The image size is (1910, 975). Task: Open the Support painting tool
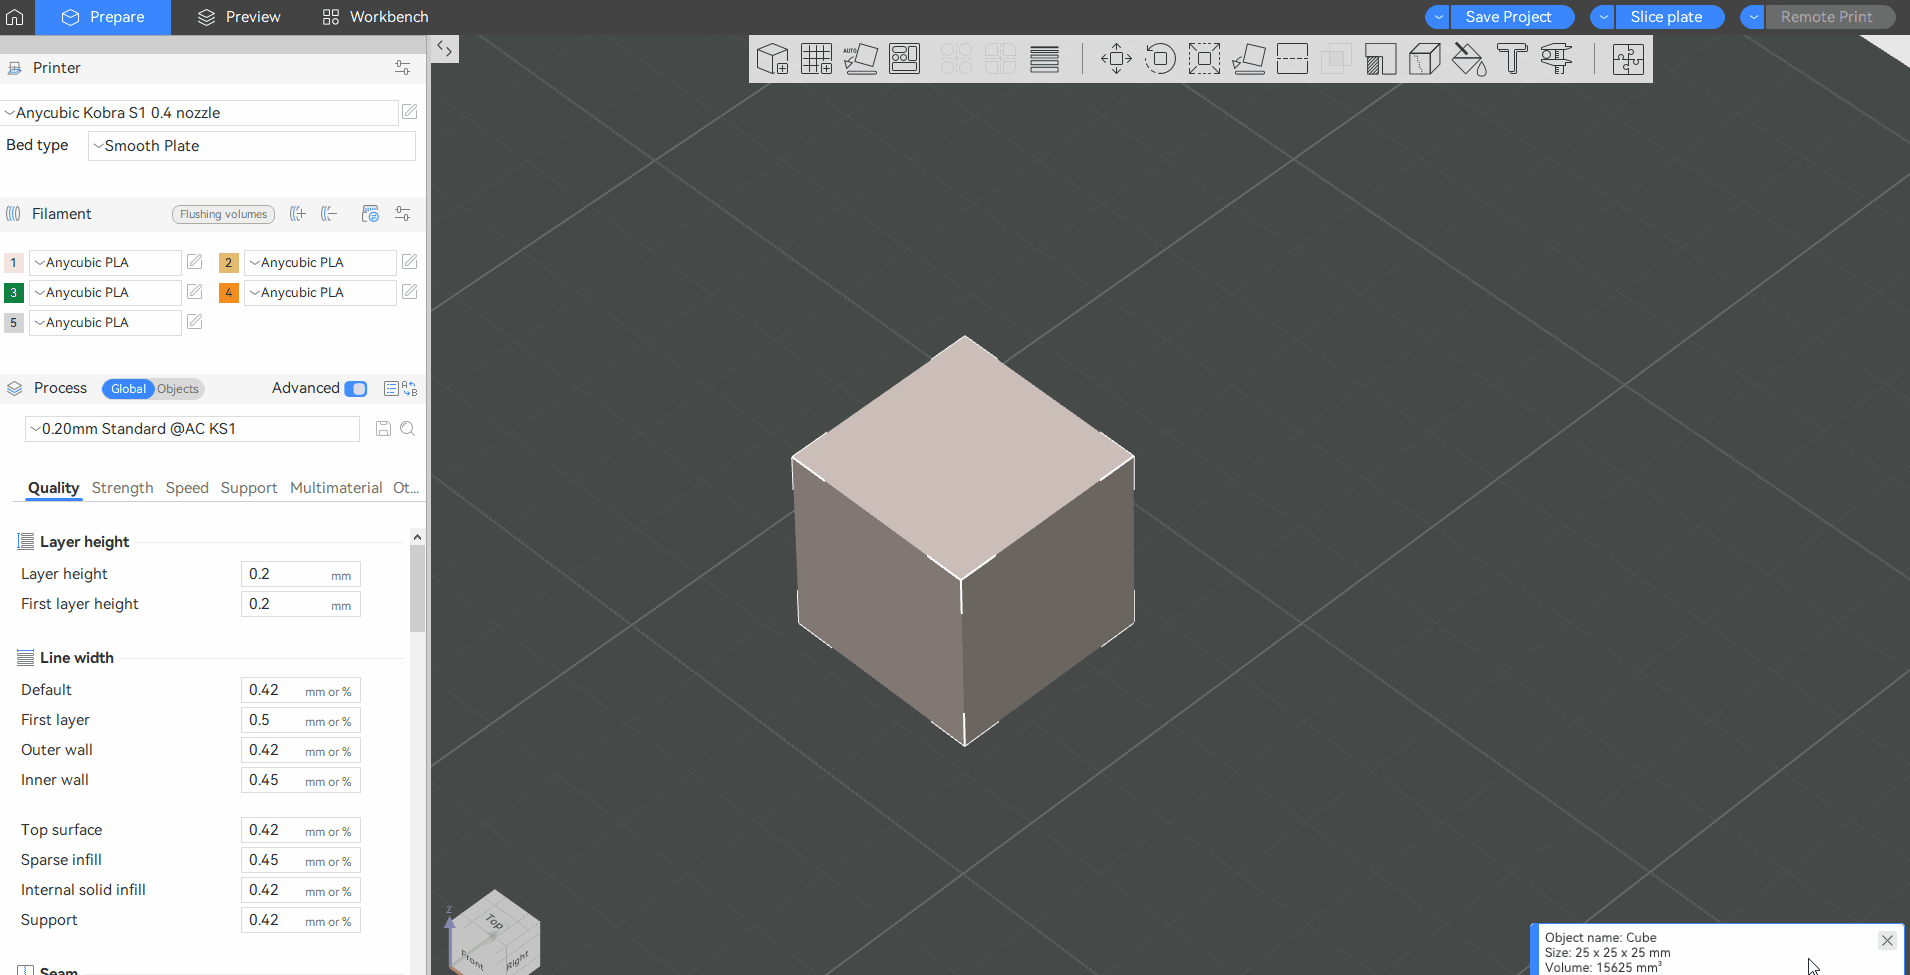click(1380, 59)
